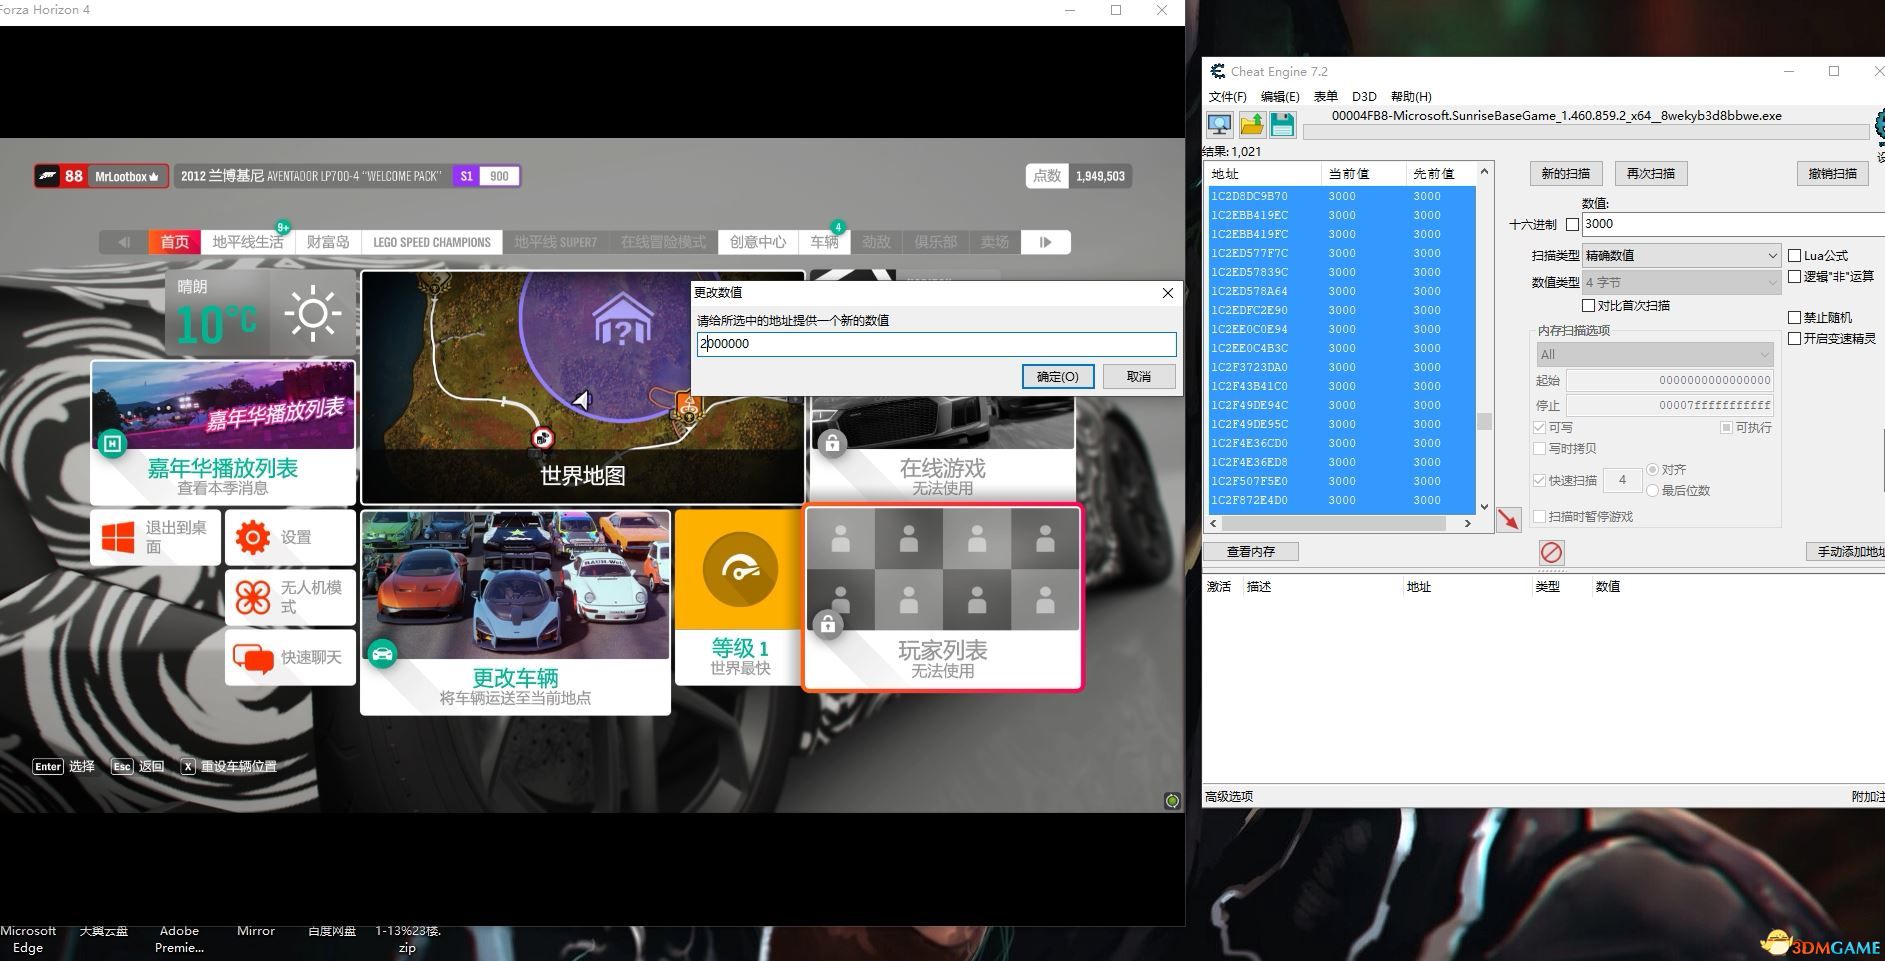This screenshot has width=1885, height=961.
Task: Toggle compare to first scan checkbox
Action: (x=1588, y=305)
